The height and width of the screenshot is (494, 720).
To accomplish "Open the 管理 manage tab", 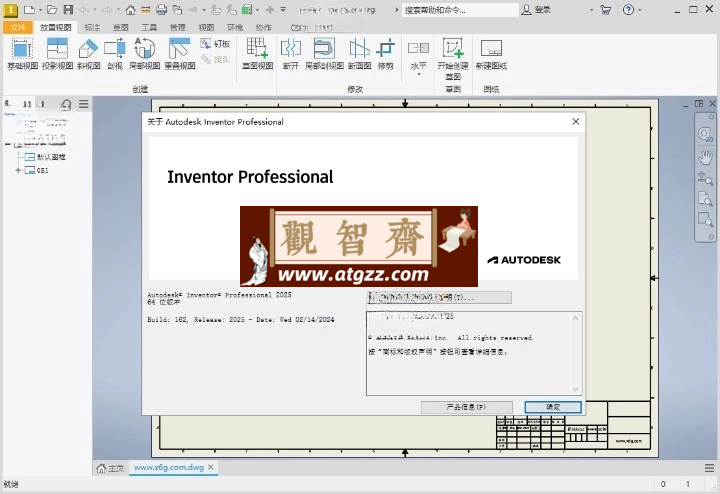I will pos(177,28).
